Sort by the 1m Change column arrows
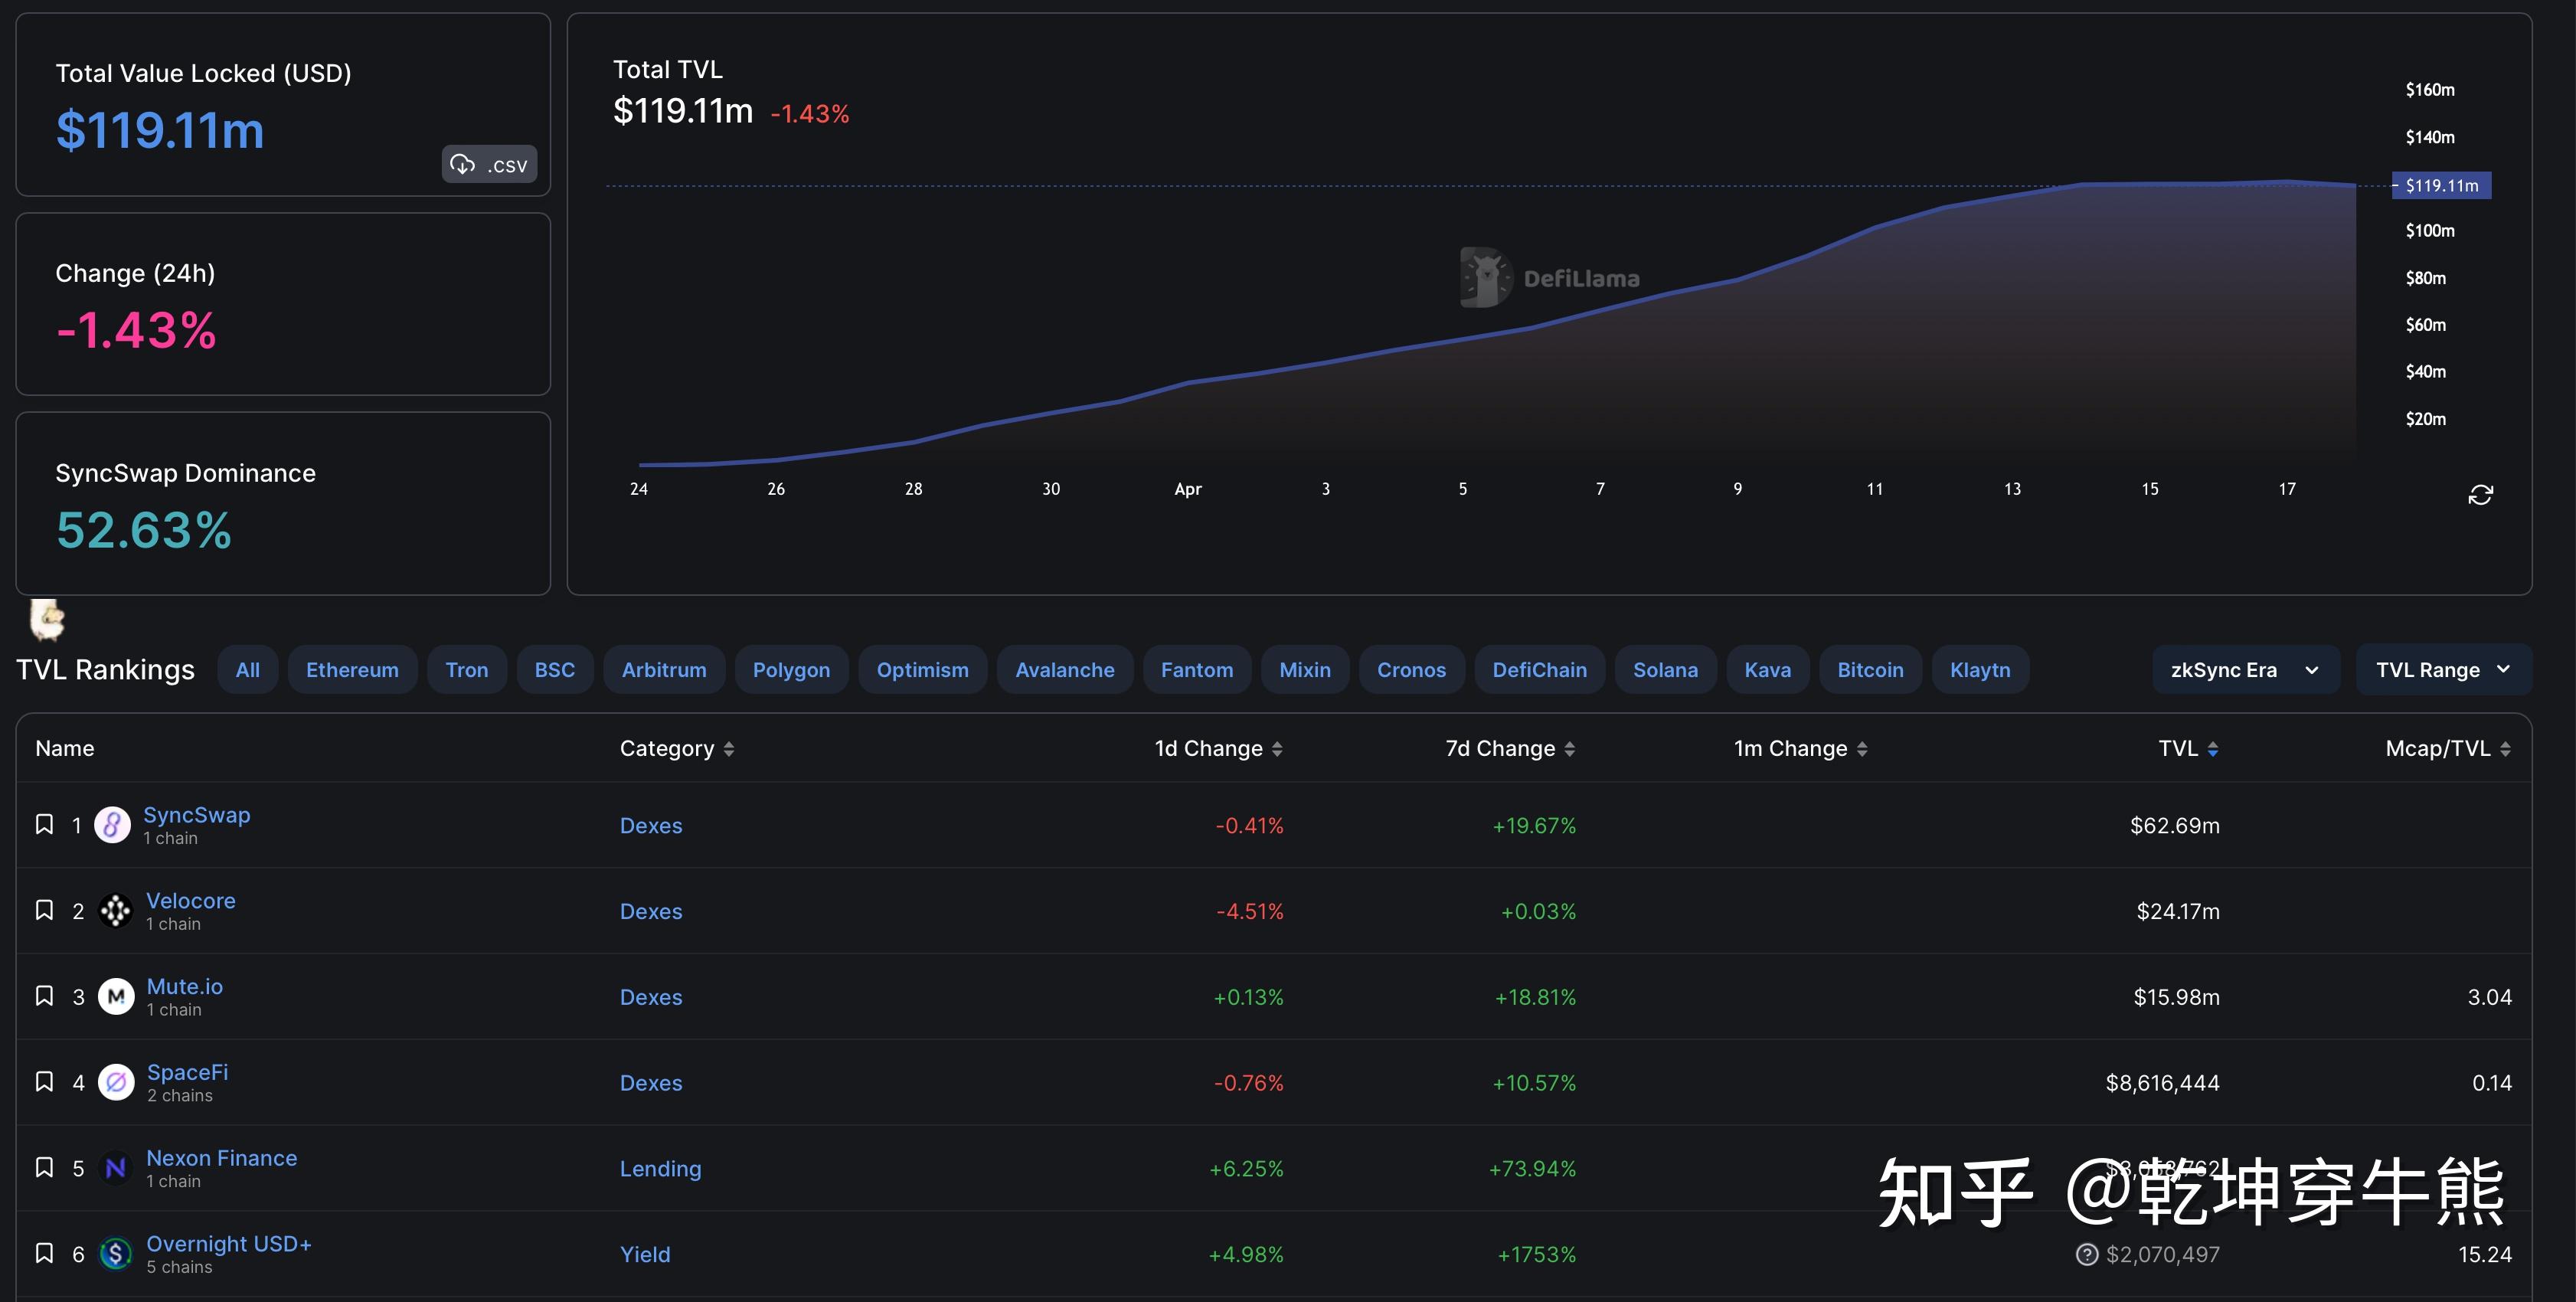Image resolution: width=2576 pixels, height=1302 pixels. [1862, 749]
